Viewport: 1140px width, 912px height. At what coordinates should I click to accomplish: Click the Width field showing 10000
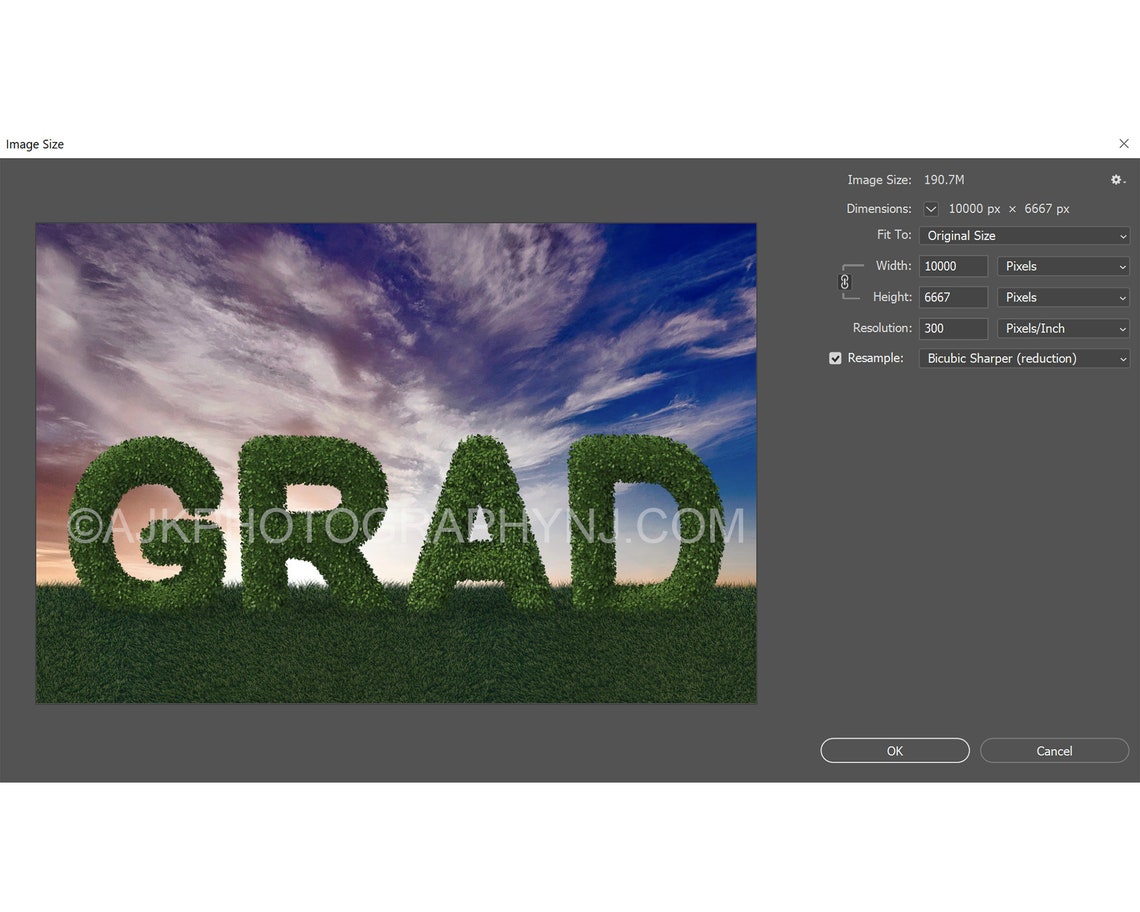(x=952, y=266)
